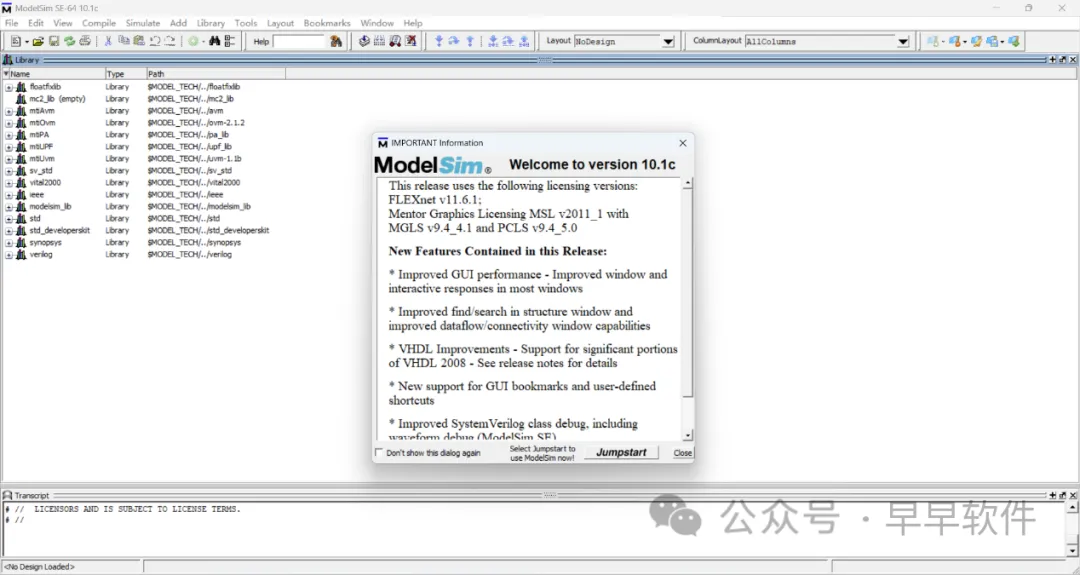This screenshot has height=575, width=1080.
Task: Click the first blue Step down-arrow icon
Action: pyautogui.click(x=439, y=41)
